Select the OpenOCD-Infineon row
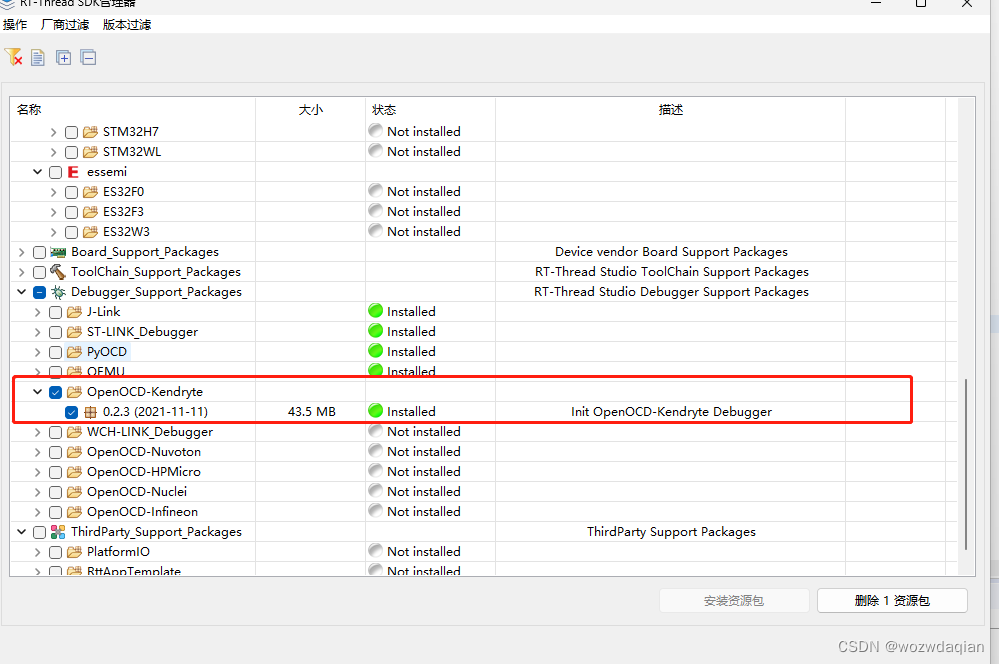 point(483,512)
